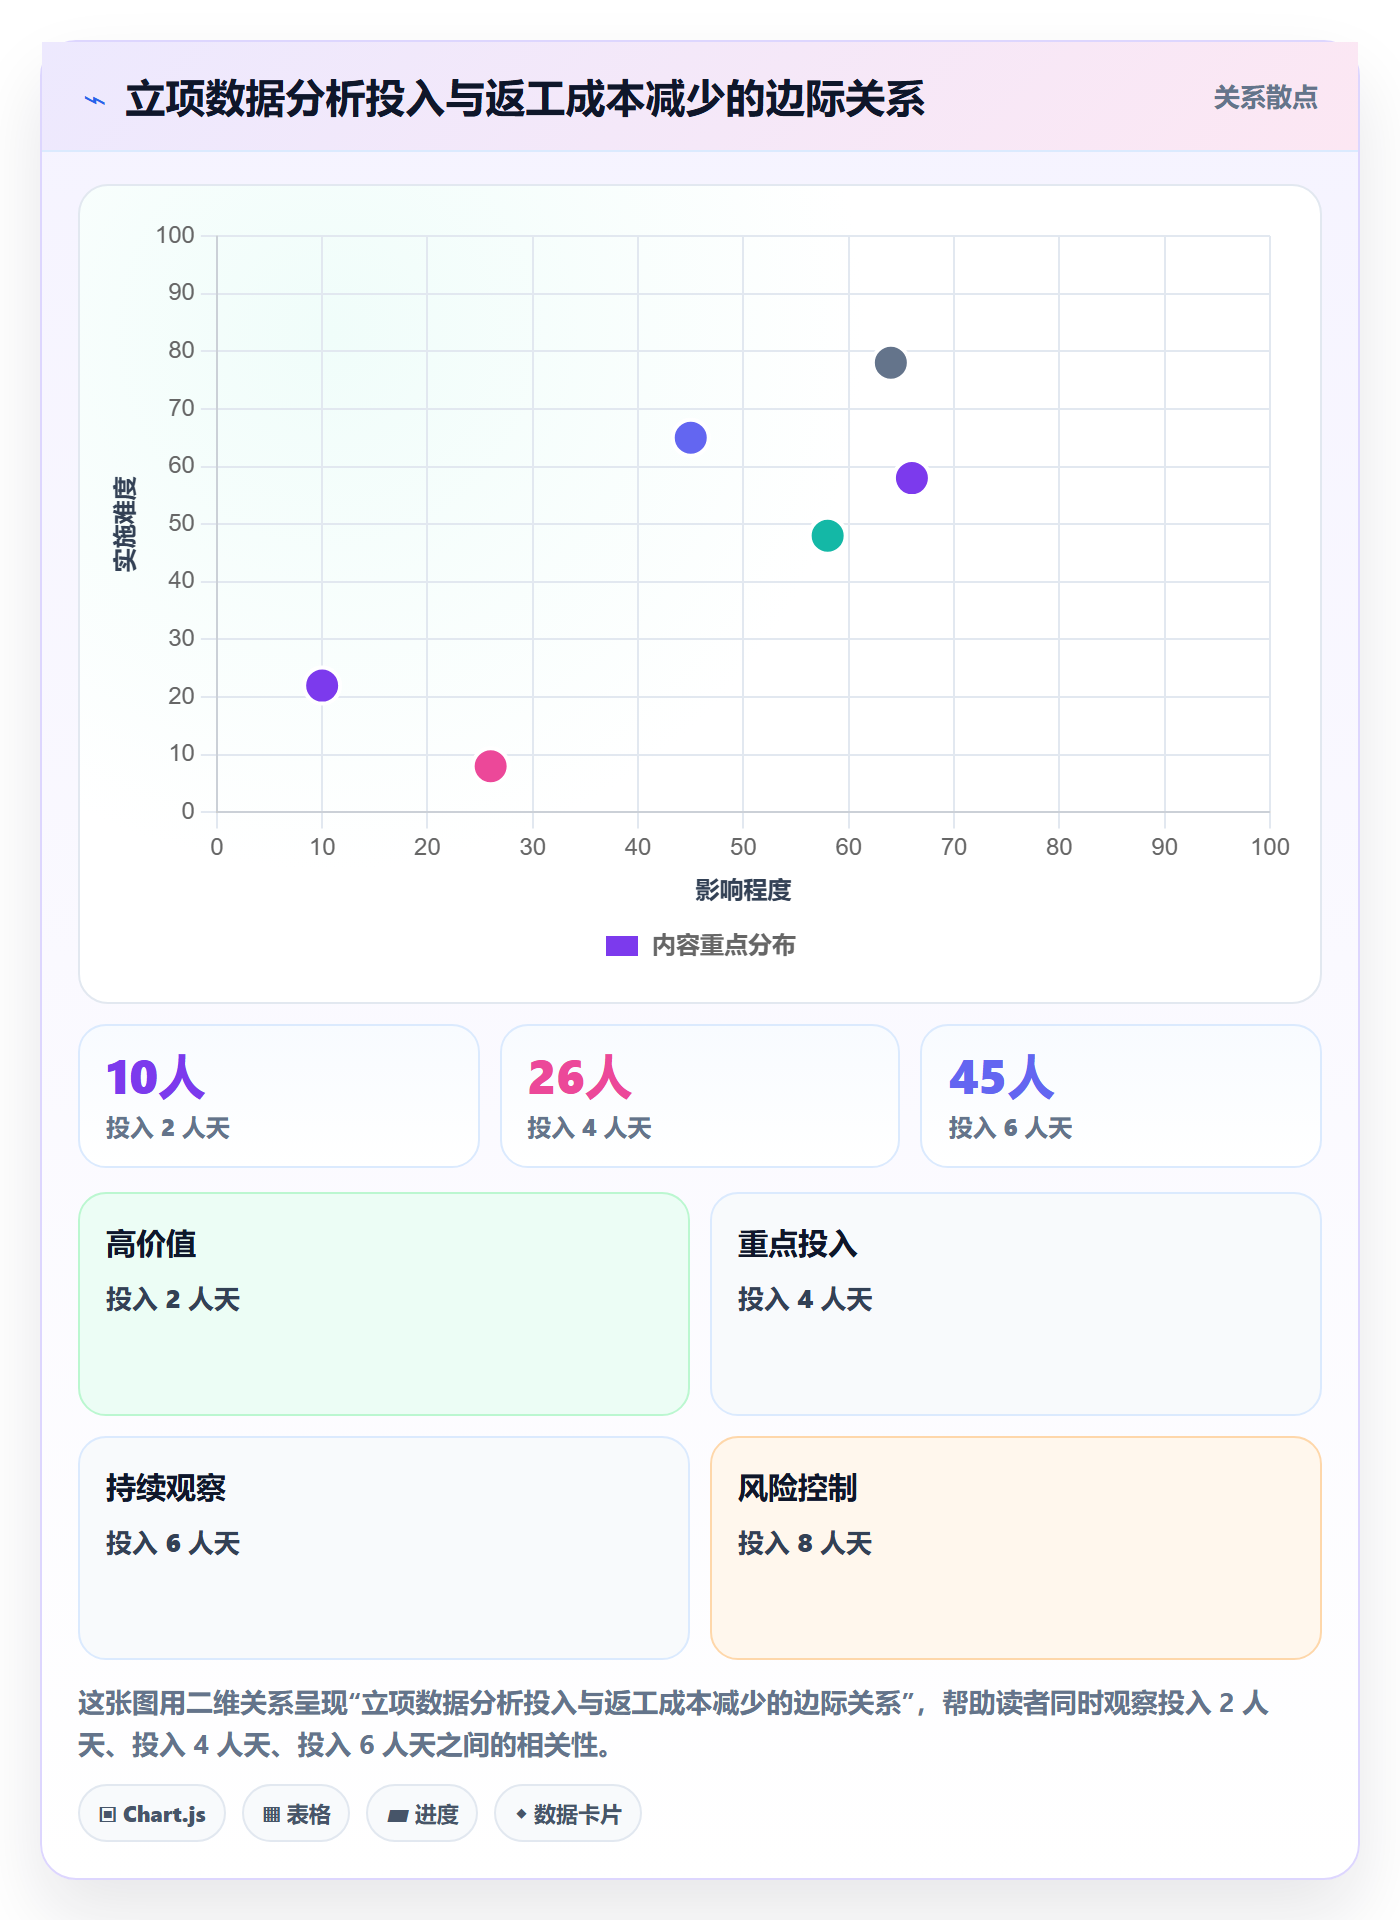Open the 持续观察 quadrant card
The image size is (1400, 1920).
[x=384, y=1548]
